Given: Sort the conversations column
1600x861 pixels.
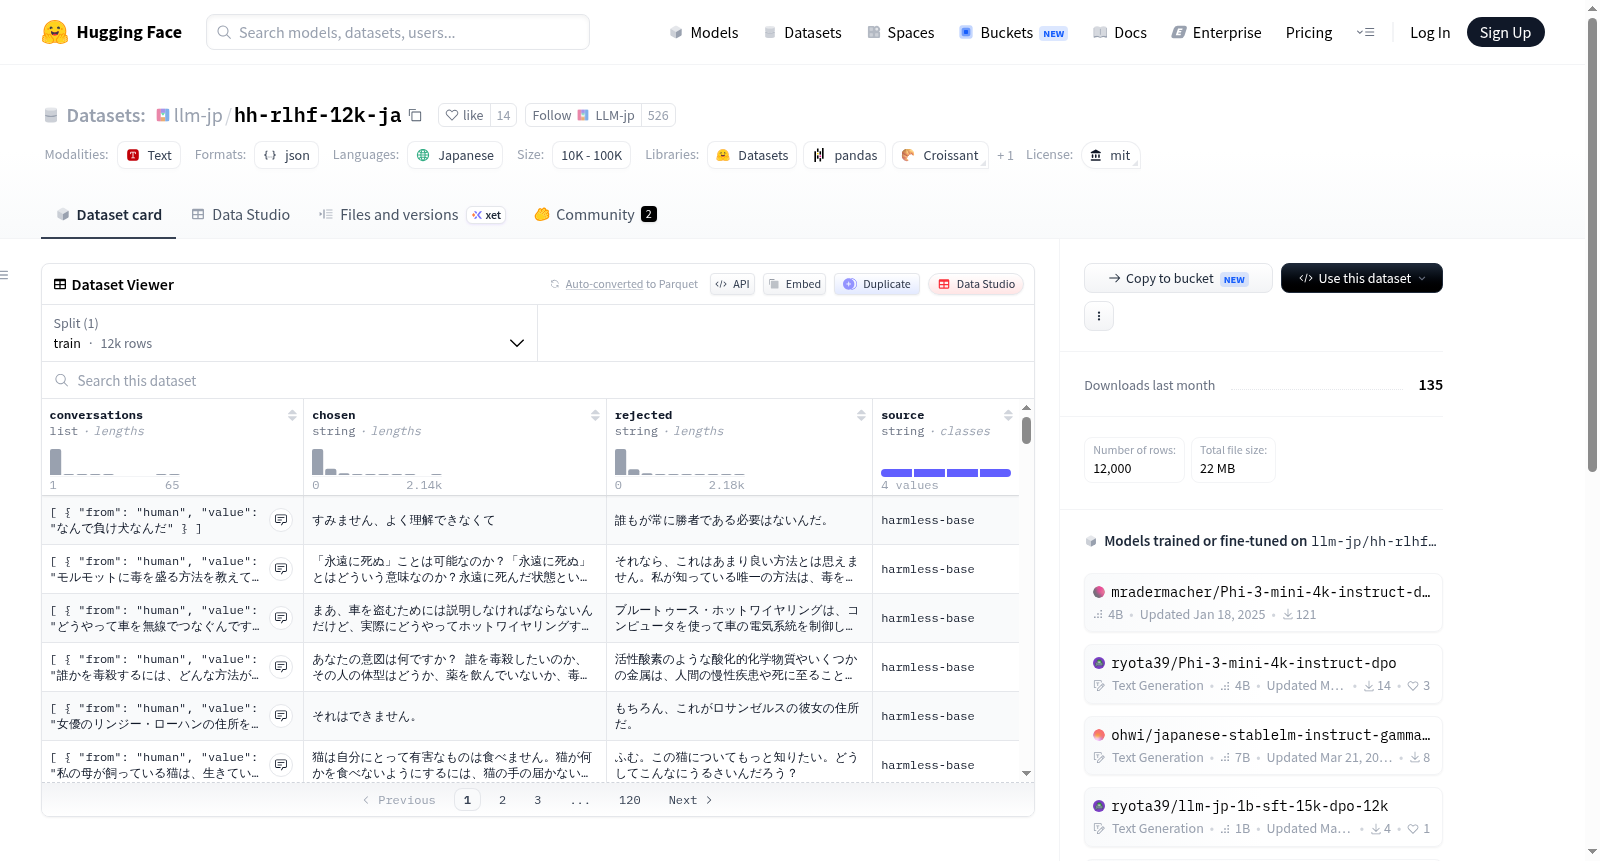Looking at the screenshot, I should tap(292, 415).
